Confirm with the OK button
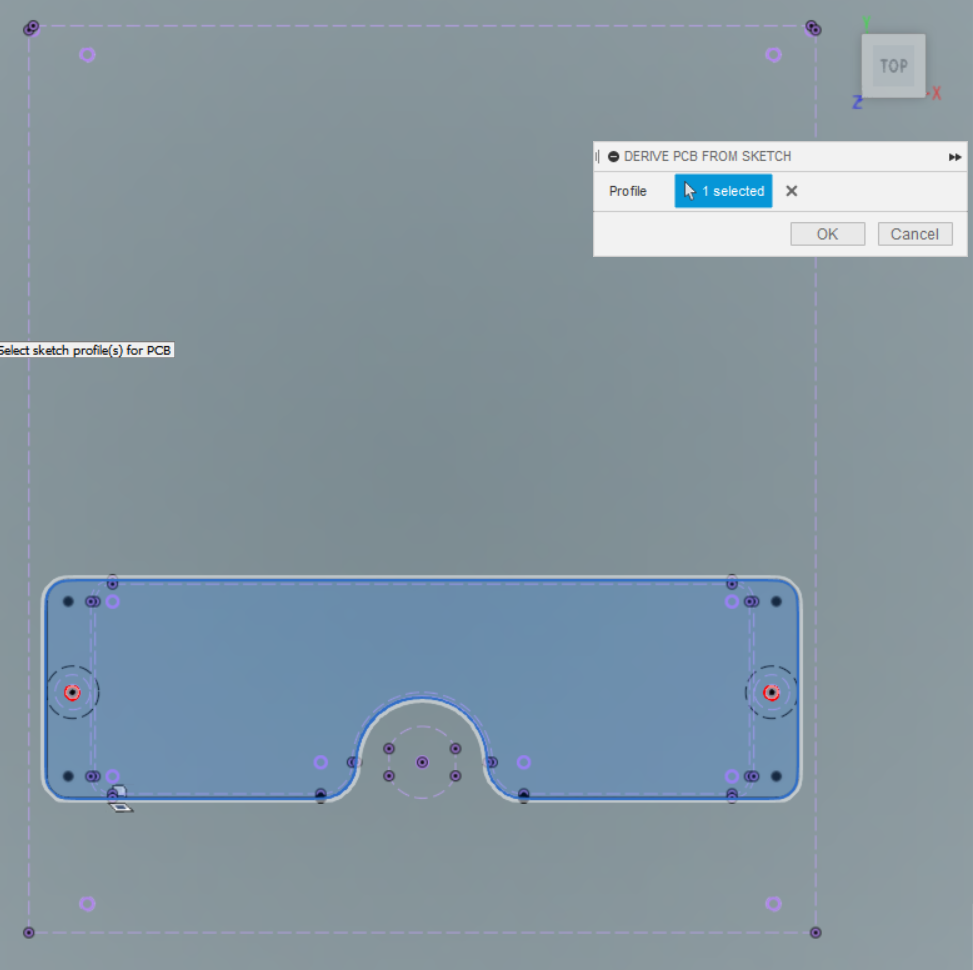 827,233
